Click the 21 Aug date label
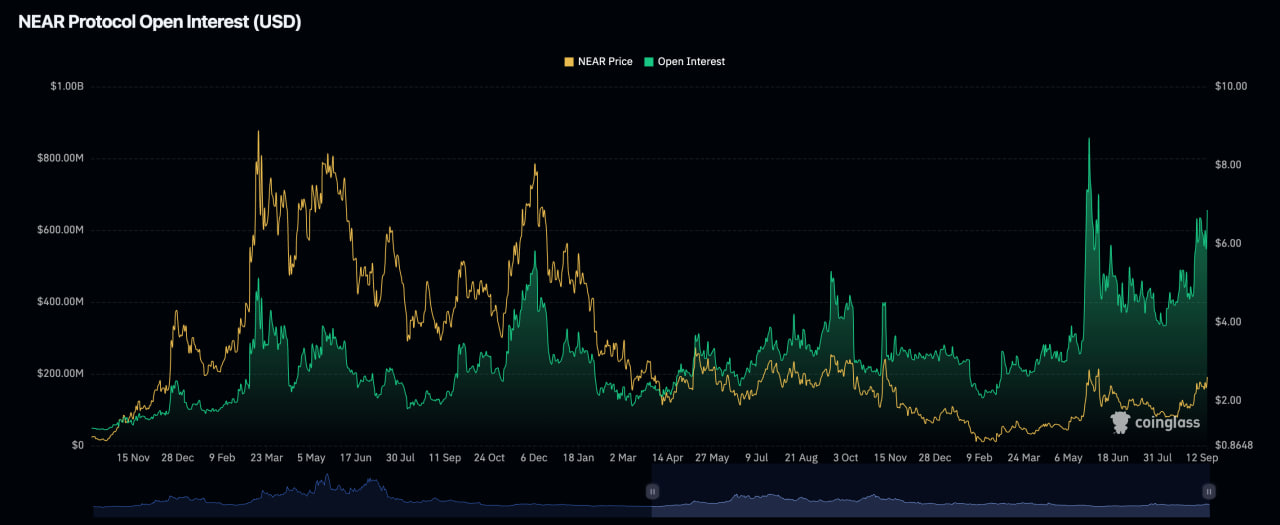 pyautogui.click(x=801, y=458)
